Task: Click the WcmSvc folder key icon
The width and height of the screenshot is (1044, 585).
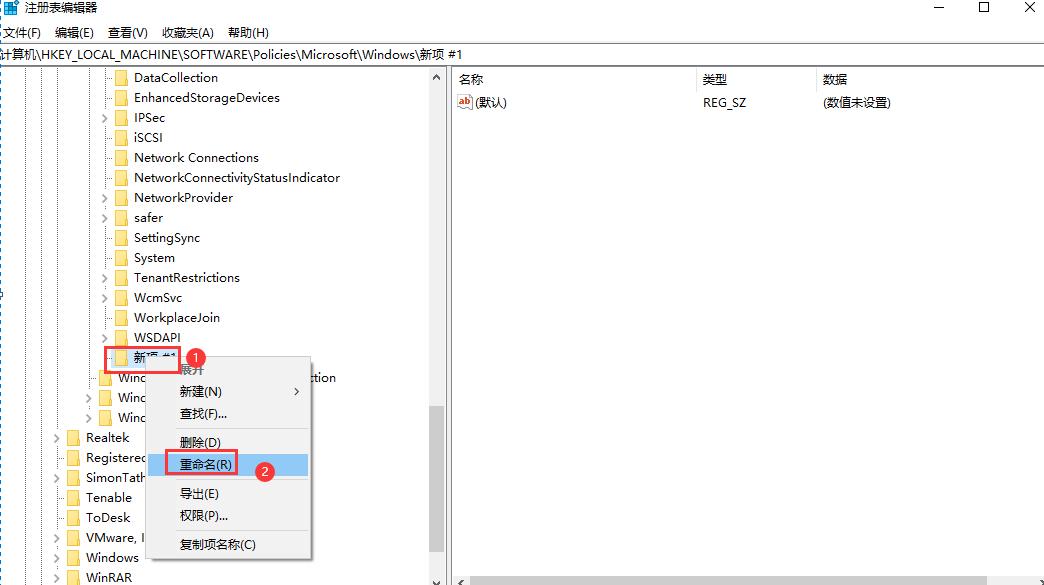Action: pyautogui.click(x=122, y=297)
